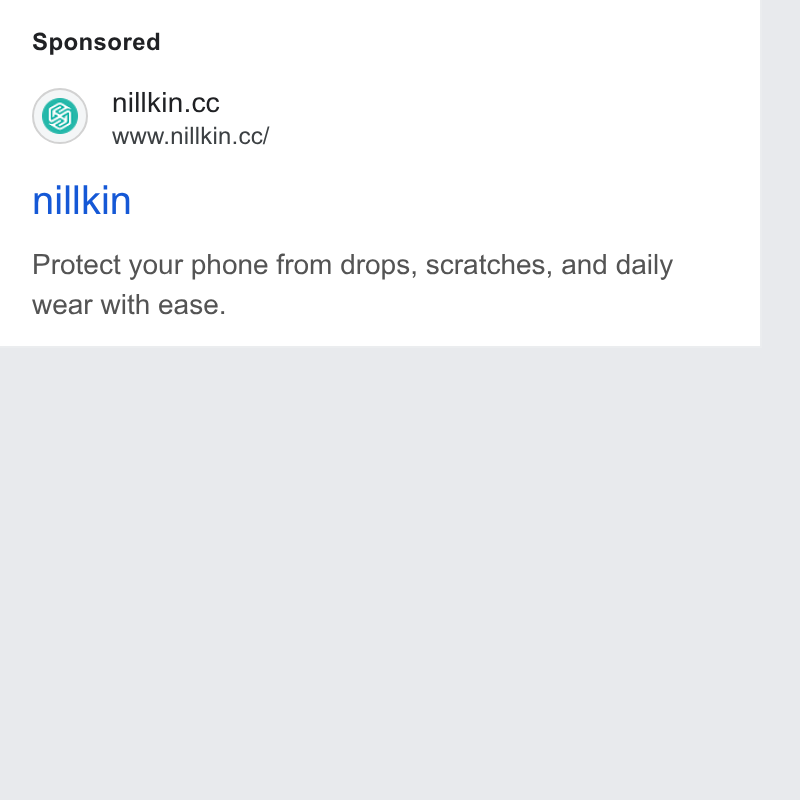The width and height of the screenshot is (800, 800).
Task: Click the teal Nillkin logo icon
Action: pyautogui.click(x=60, y=116)
